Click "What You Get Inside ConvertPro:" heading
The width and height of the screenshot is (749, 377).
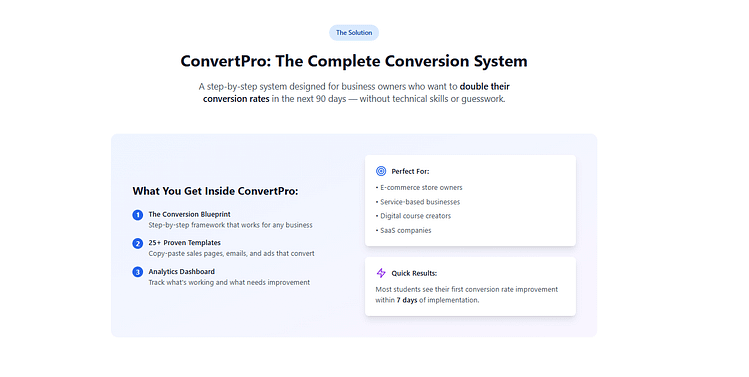coord(215,191)
